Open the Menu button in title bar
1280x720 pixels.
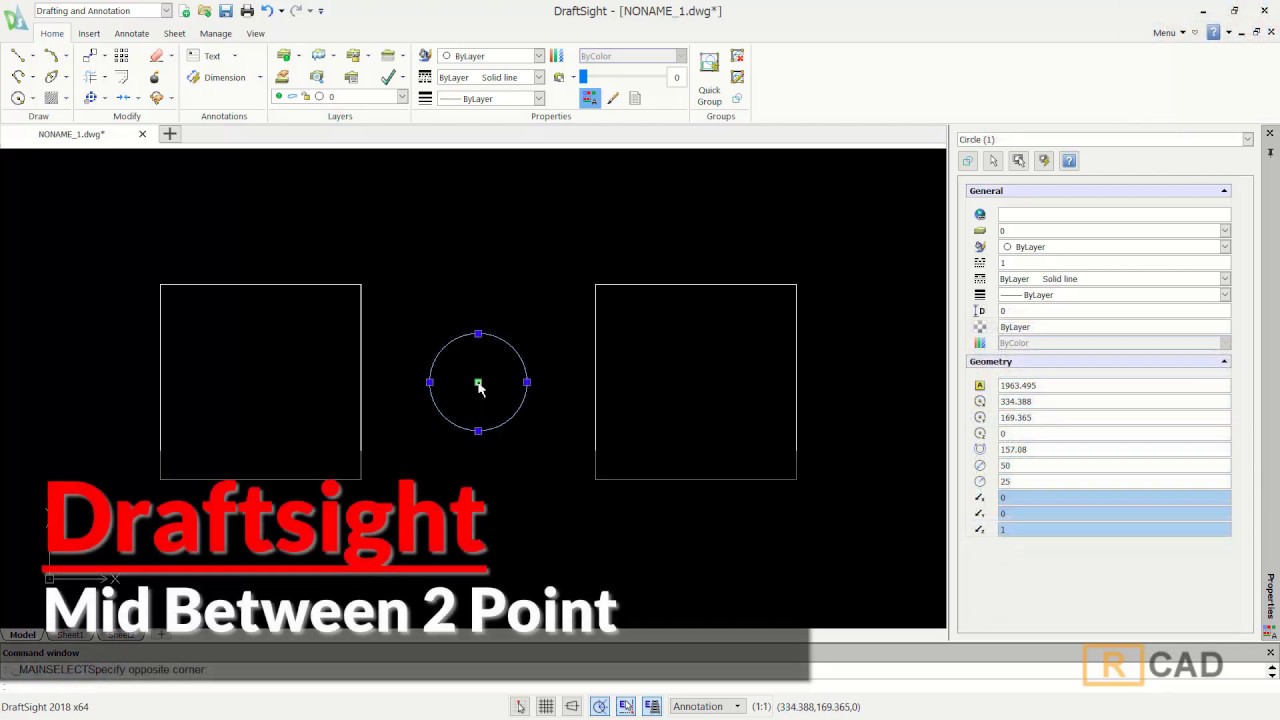[1168, 33]
